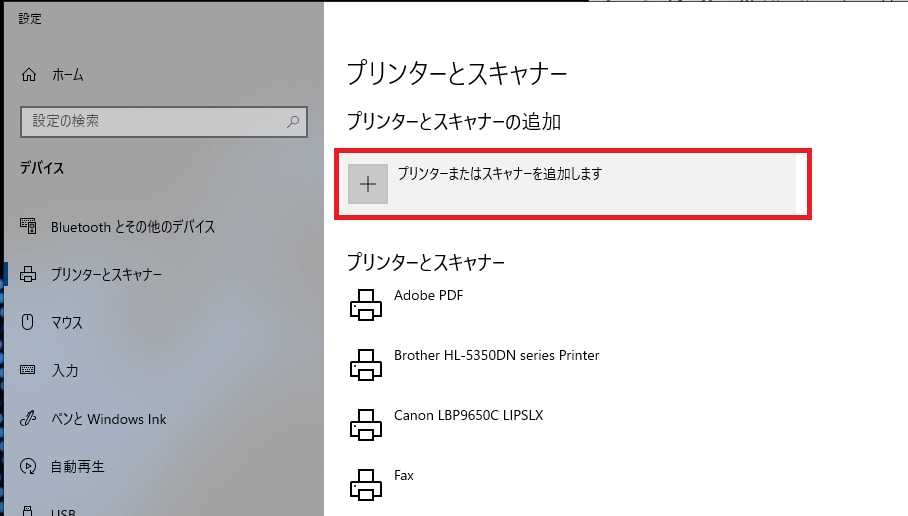Select プリンターとスキャナー in sidebar

[106, 274]
